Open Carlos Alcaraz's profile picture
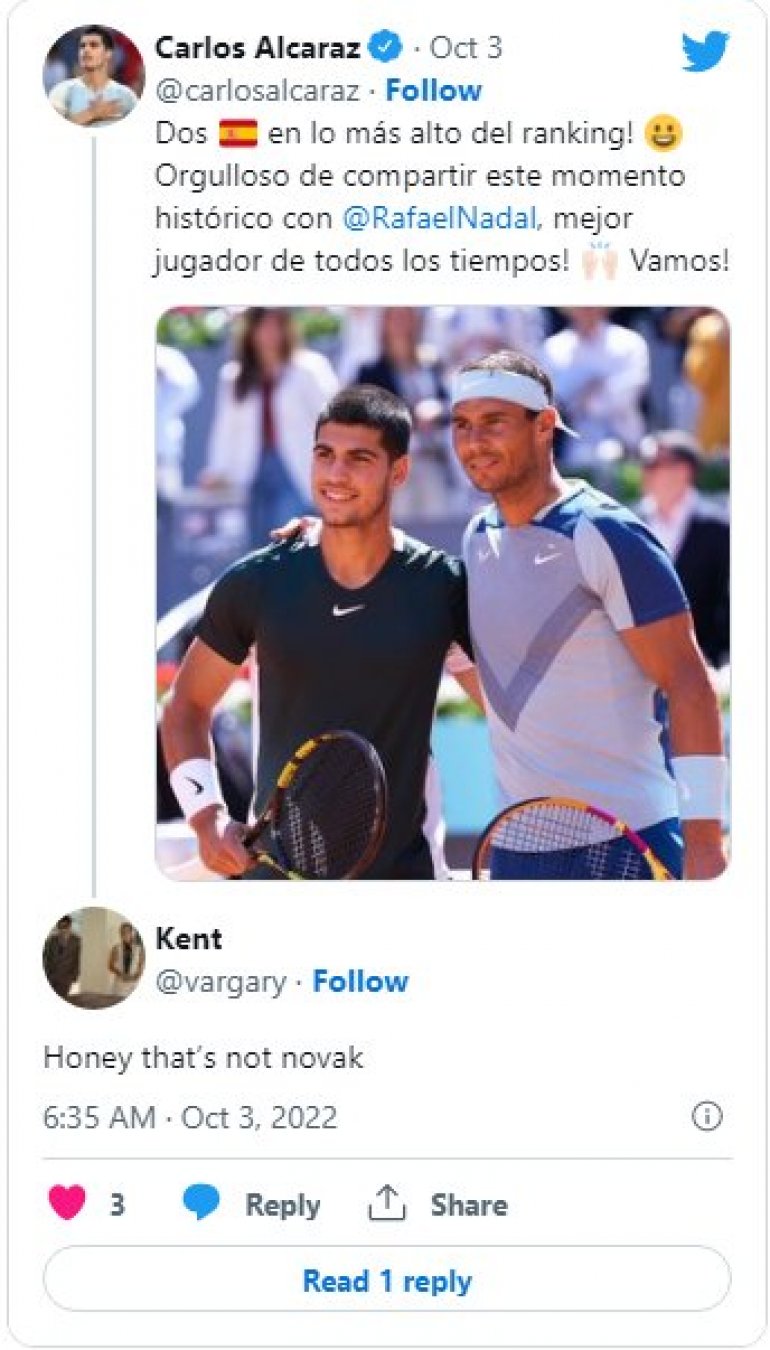 coord(93,75)
